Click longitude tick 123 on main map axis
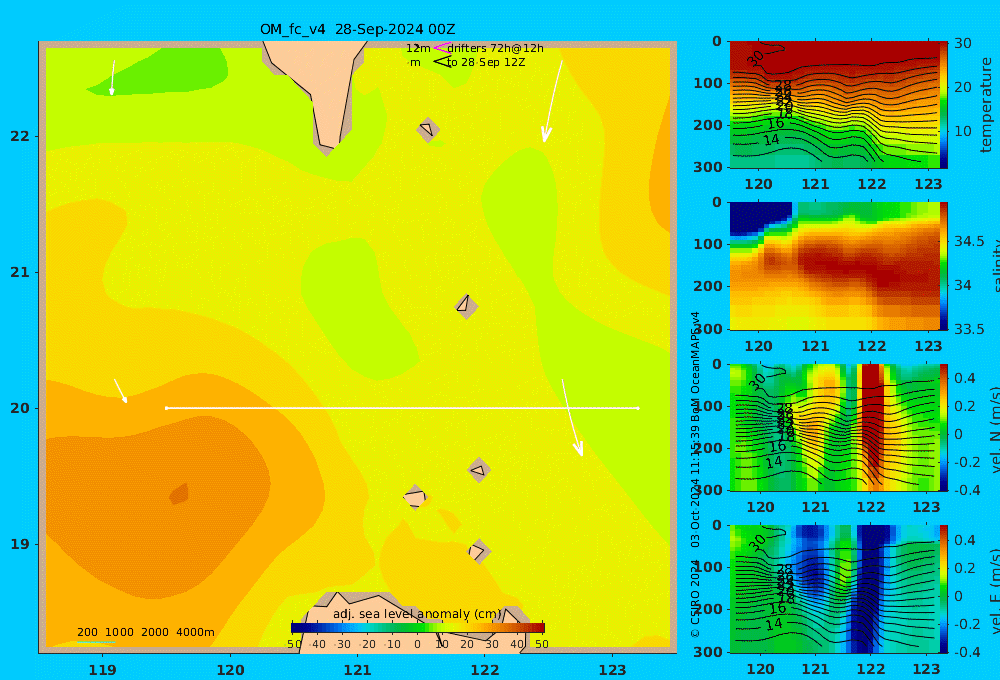This screenshot has width=1000, height=680. [612, 670]
